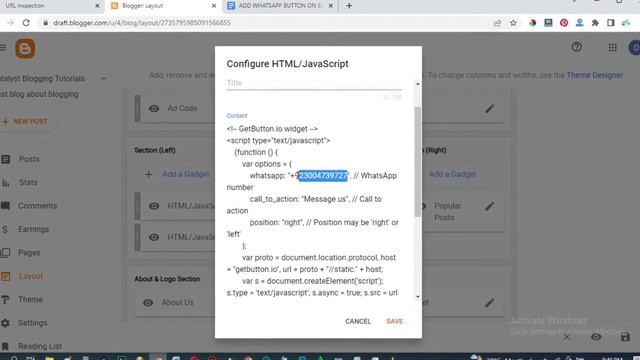Screen dimensions: 640x360
Task: Click the 'Message us' call_to_action text
Action: [x=325, y=199]
